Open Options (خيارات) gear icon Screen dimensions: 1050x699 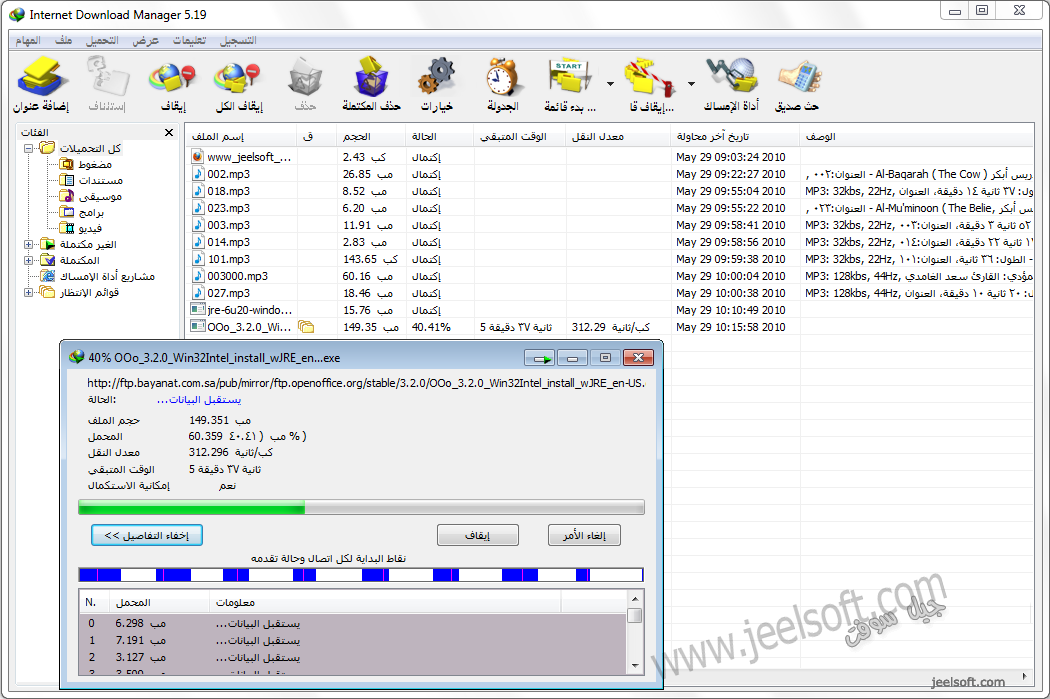[437, 84]
